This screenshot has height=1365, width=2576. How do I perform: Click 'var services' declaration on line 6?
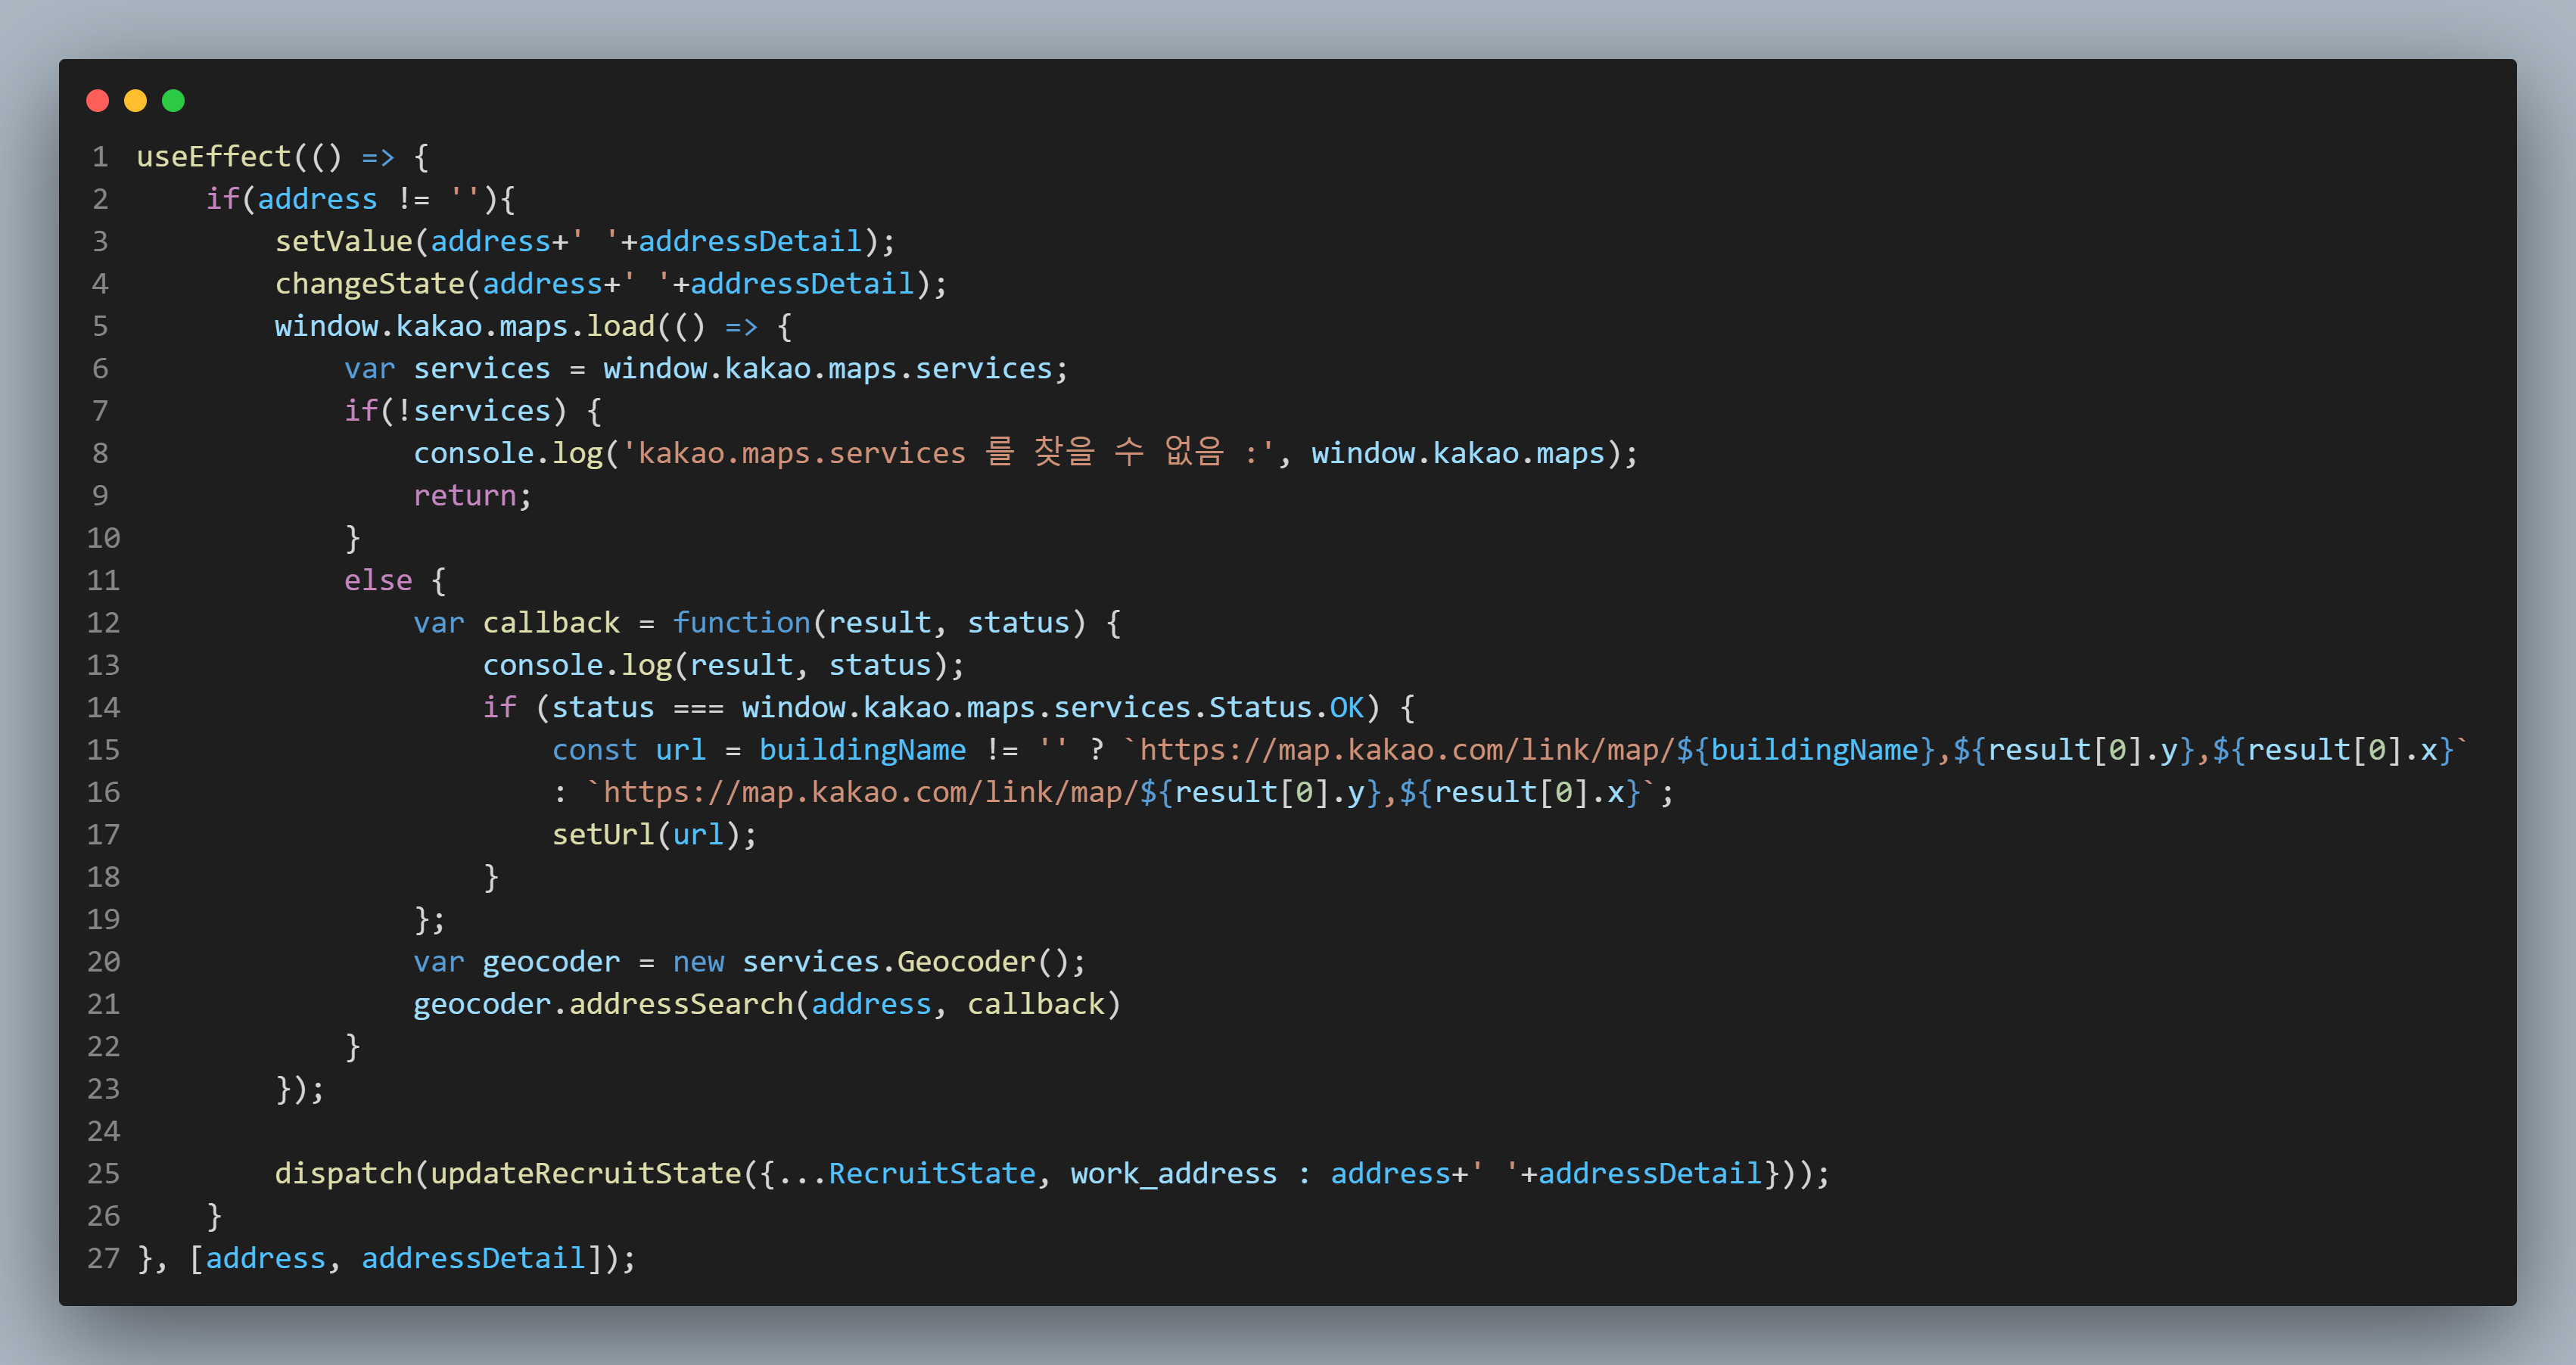447,369
